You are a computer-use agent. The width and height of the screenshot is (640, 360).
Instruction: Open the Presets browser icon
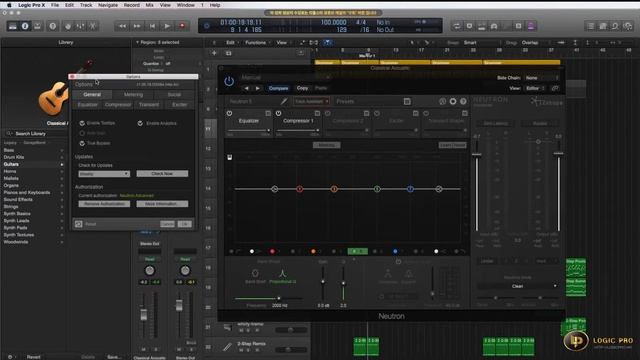click(x=407, y=101)
